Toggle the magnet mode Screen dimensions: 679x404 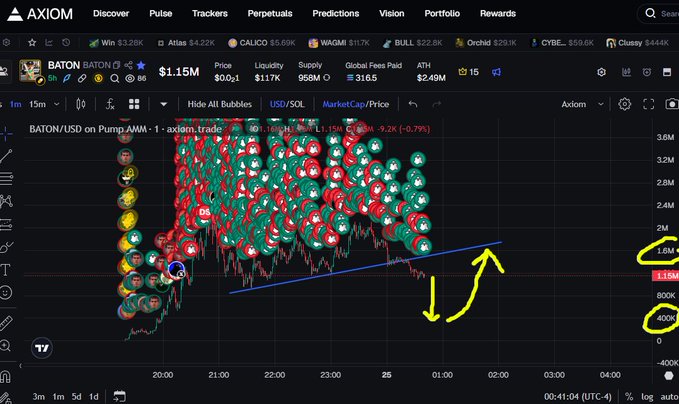tap(5, 377)
